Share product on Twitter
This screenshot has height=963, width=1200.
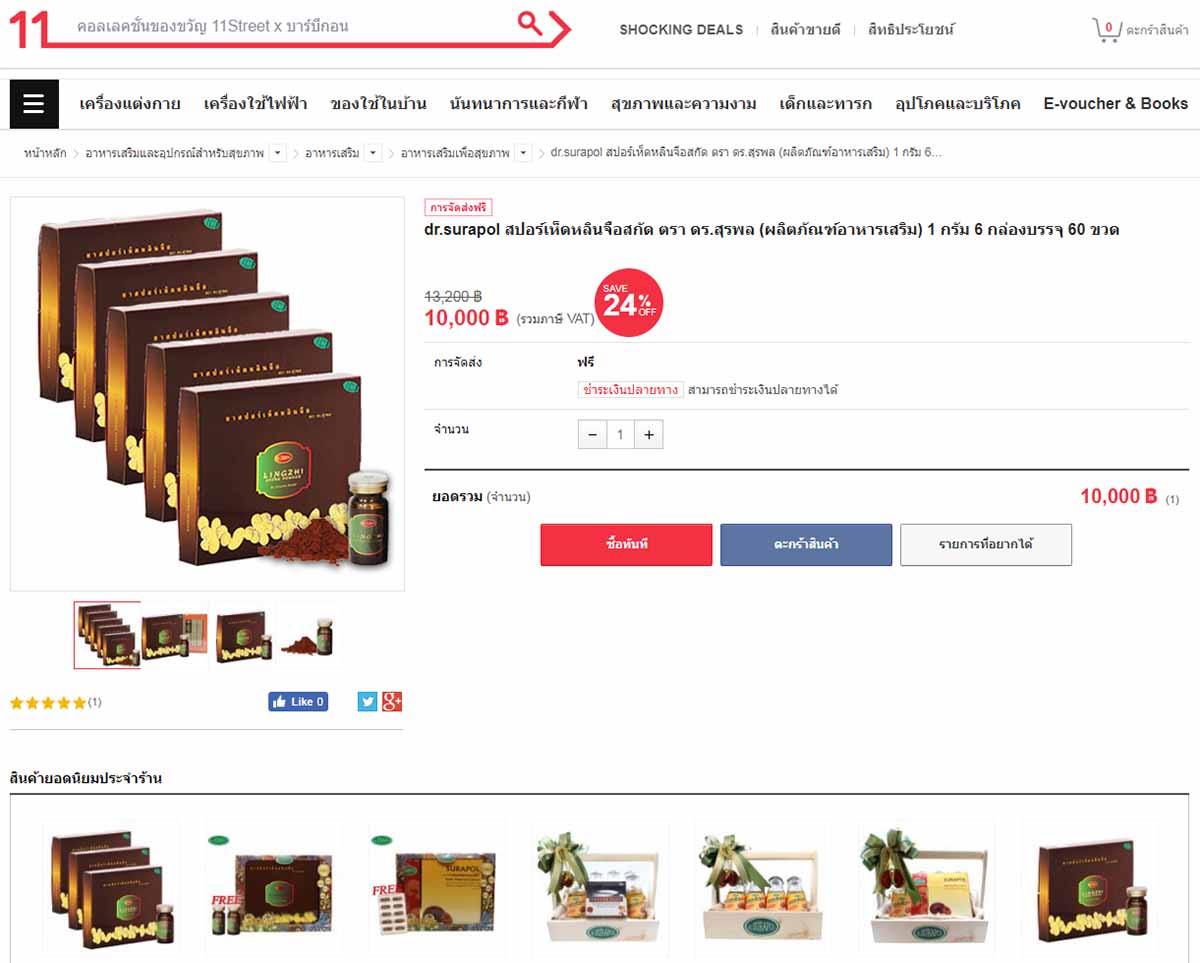pos(367,702)
